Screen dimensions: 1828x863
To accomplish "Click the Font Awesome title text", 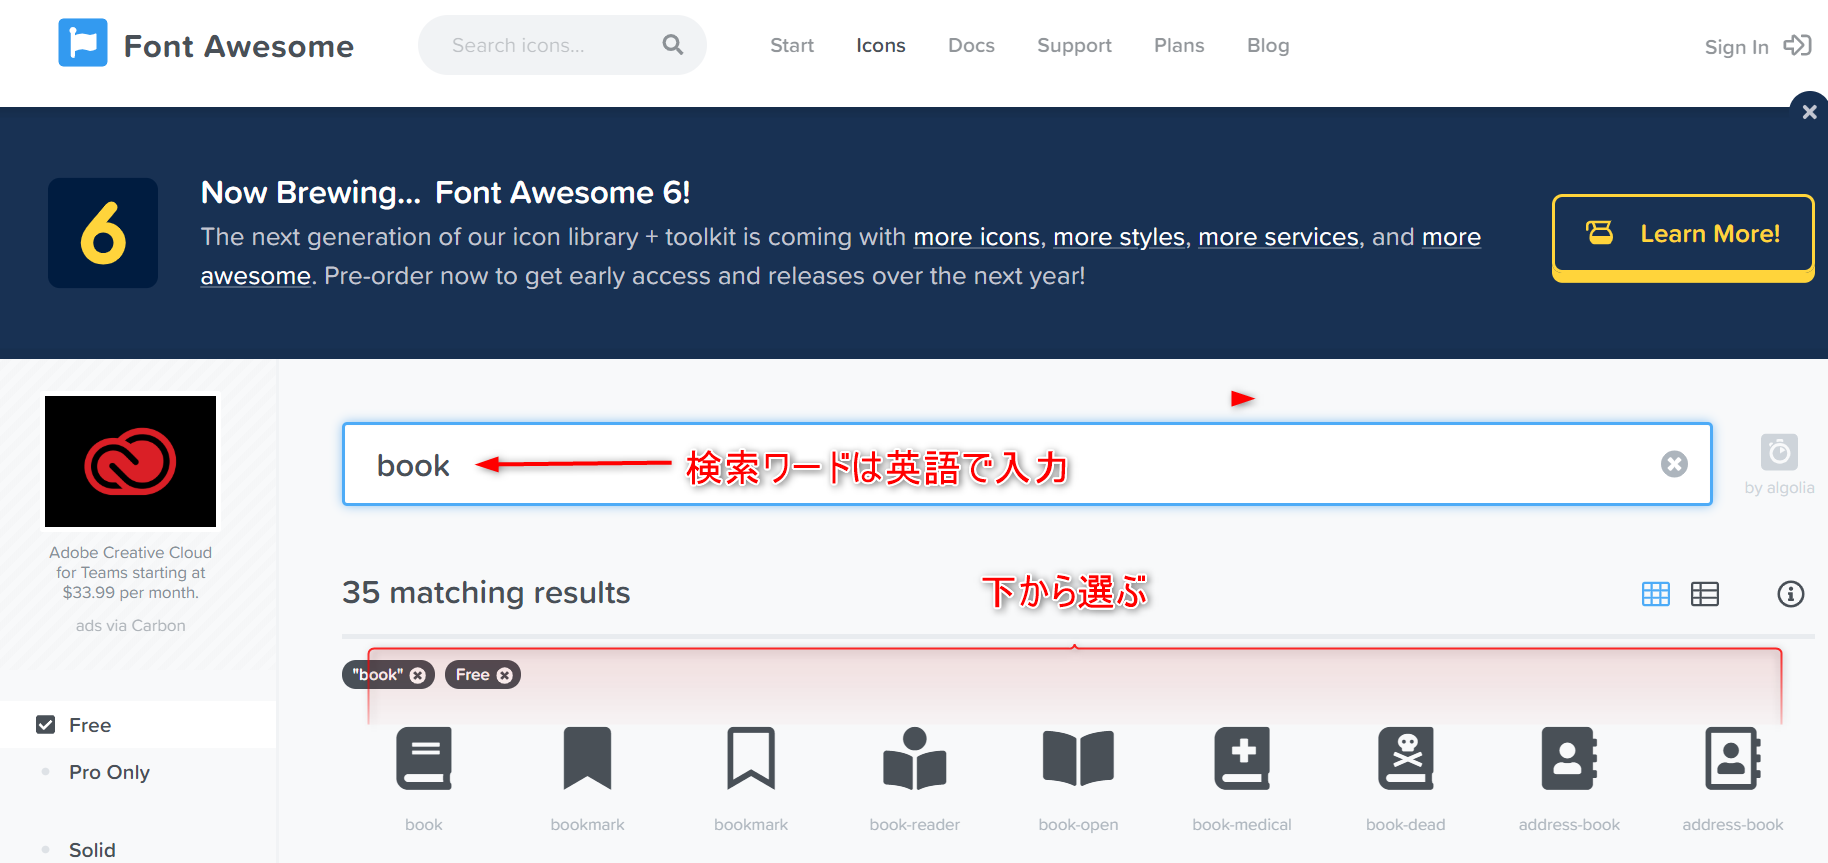I will click(239, 46).
